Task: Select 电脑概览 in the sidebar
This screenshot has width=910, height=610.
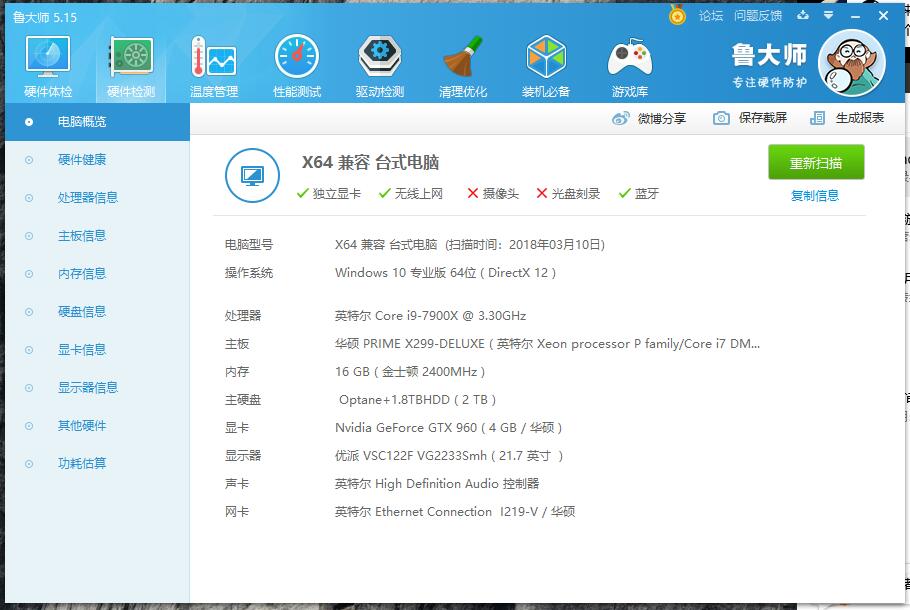Action: [97, 122]
